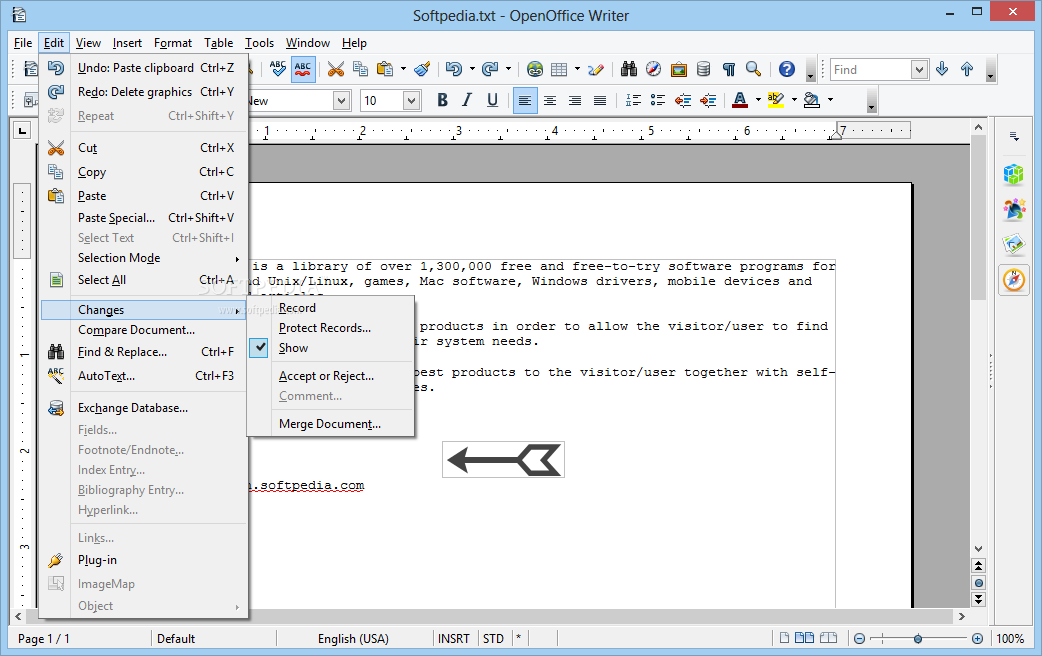Click Find Previous up arrow

967,69
